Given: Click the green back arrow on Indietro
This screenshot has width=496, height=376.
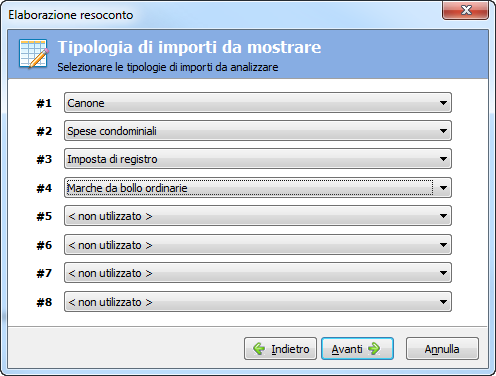Looking at the screenshot, I should point(259,349).
